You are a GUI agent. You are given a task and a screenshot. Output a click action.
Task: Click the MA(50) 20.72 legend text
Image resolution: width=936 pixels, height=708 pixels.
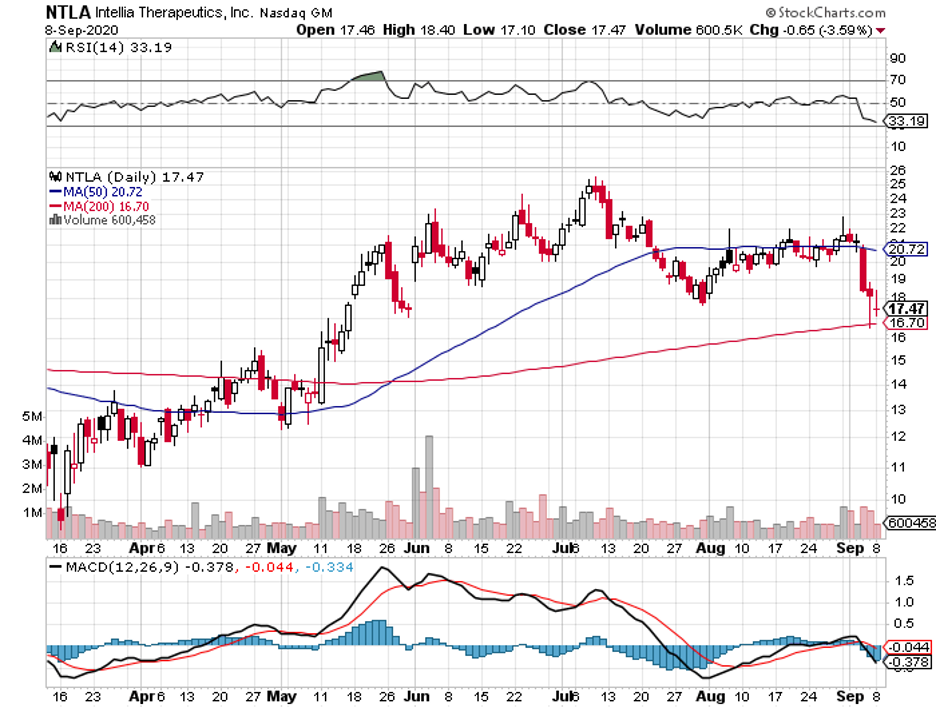point(103,192)
